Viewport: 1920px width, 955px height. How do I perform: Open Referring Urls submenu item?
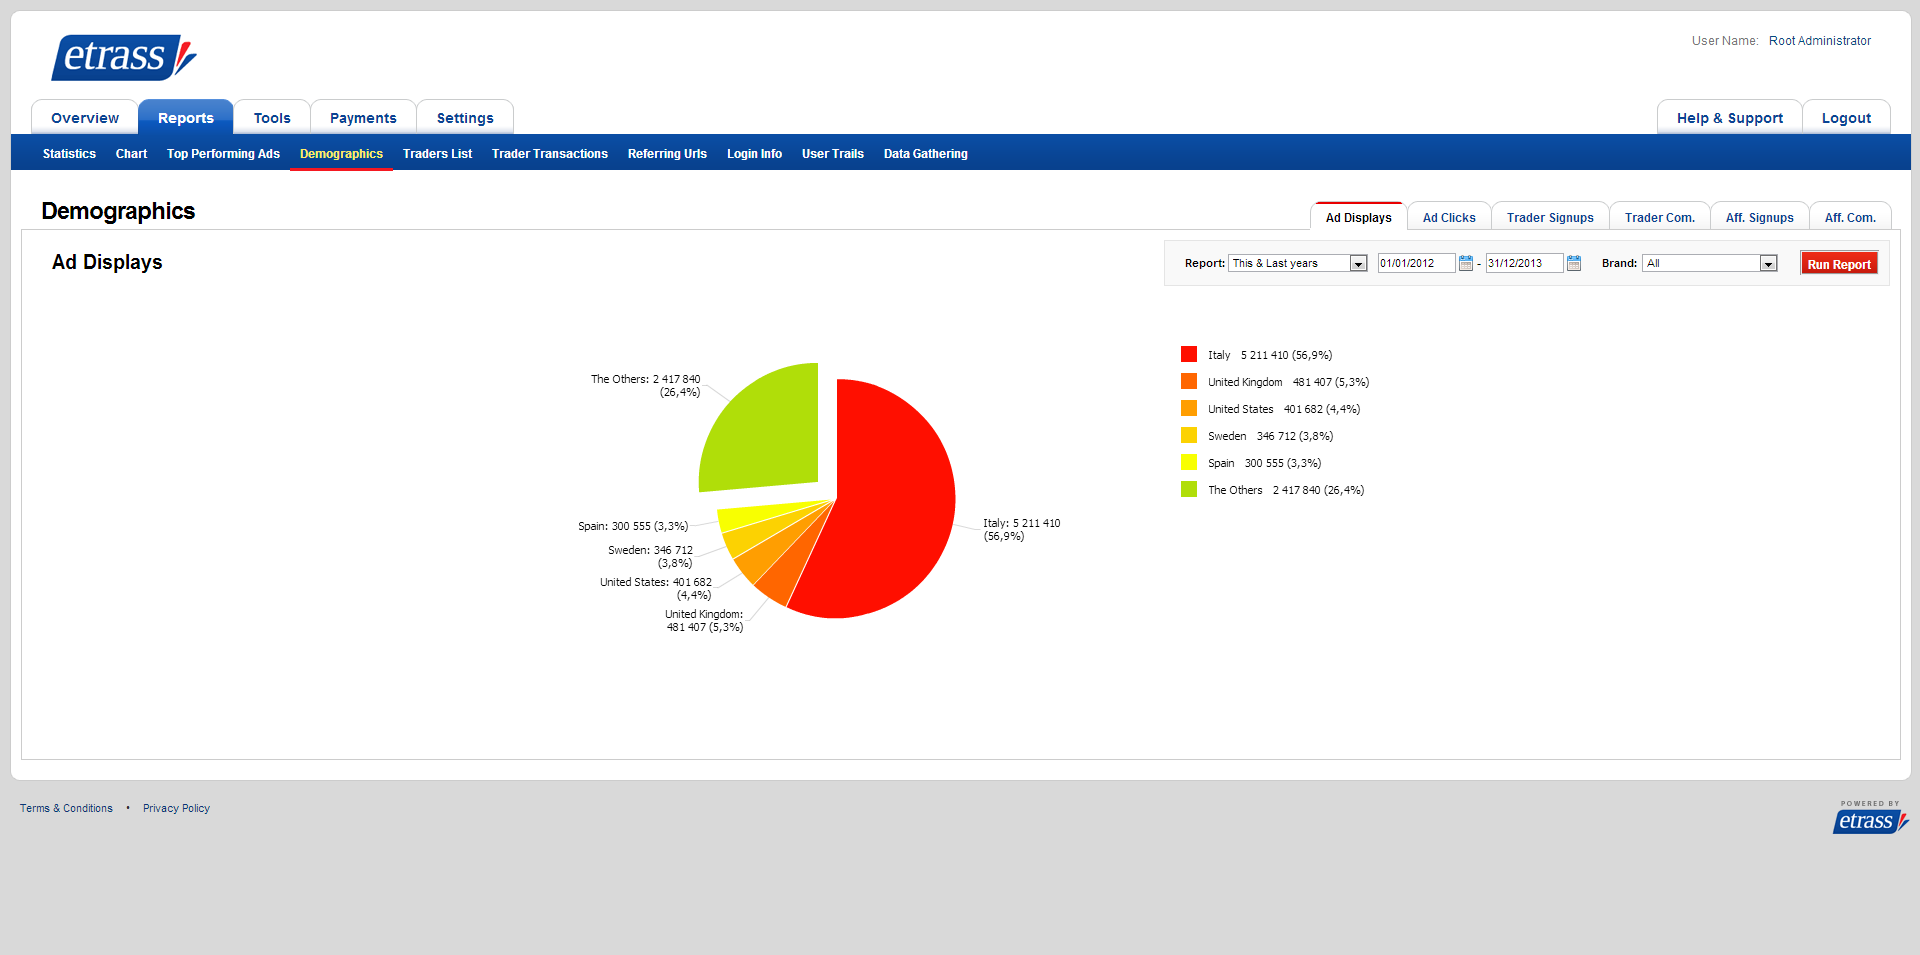tap(667, 154)
